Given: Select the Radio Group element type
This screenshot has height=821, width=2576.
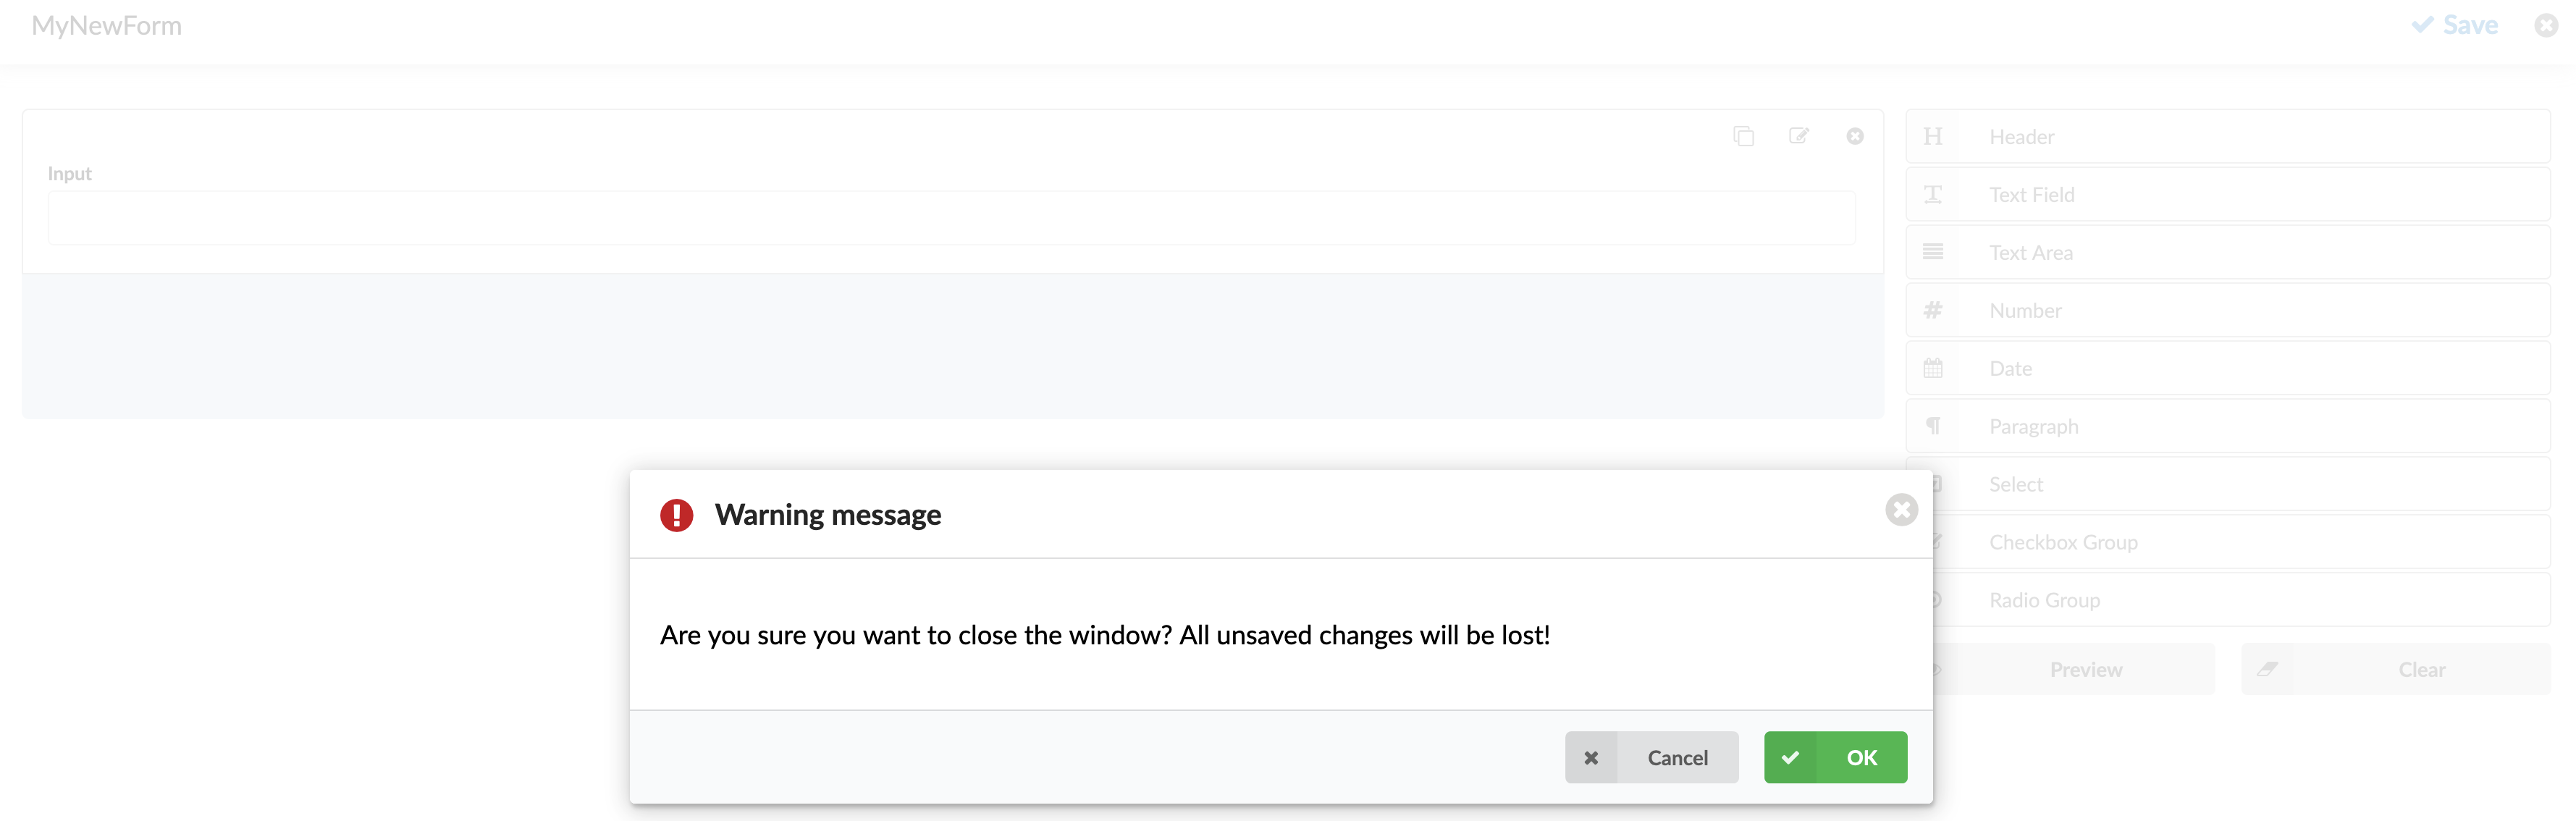Looking at the screenshot, I should tap(2044, 599).
